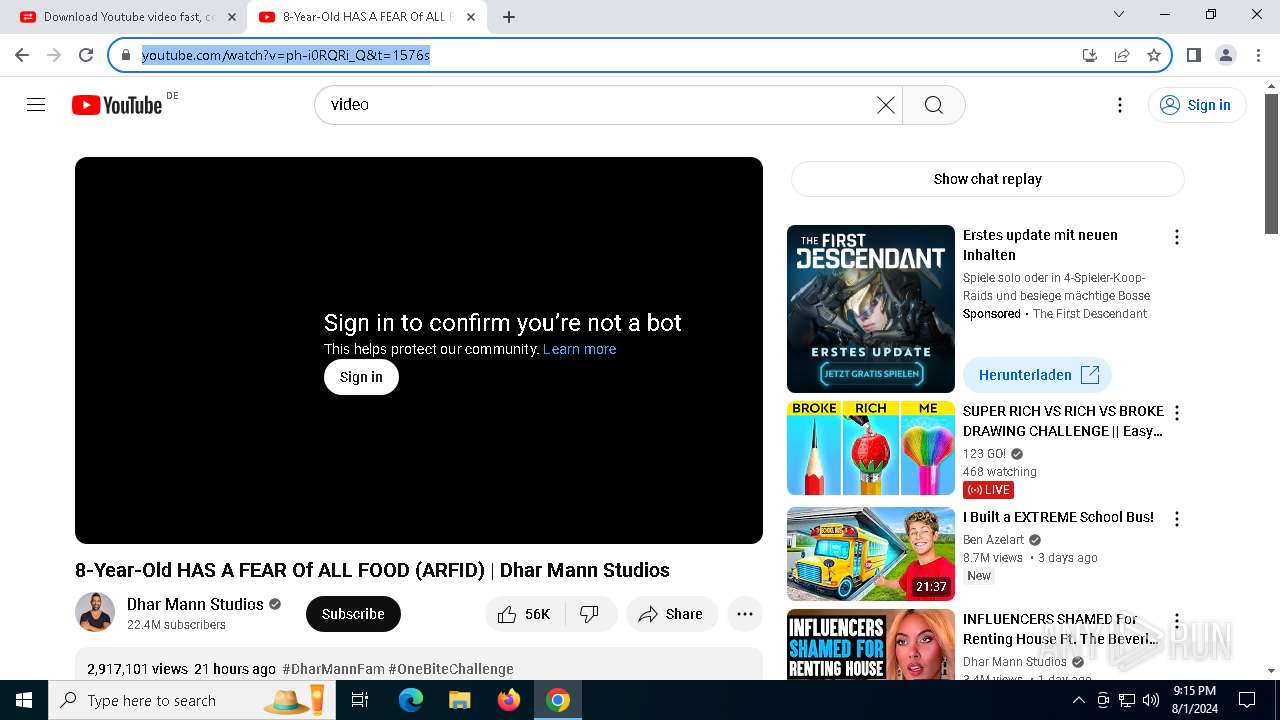
Task: Open Windows Start menu
Action: [24, 700]
